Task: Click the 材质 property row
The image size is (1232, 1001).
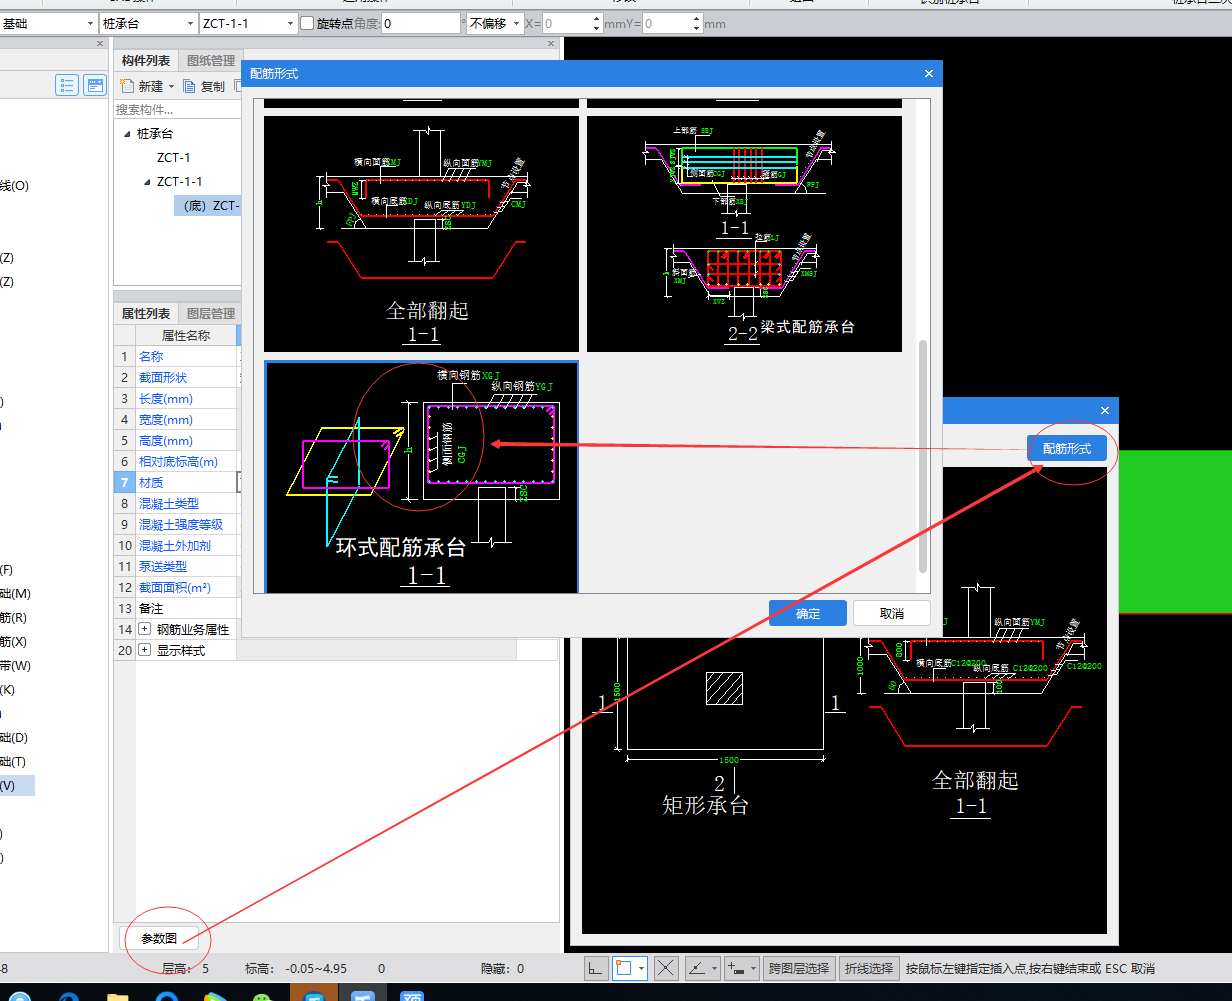Action: [x=175, y=482]
